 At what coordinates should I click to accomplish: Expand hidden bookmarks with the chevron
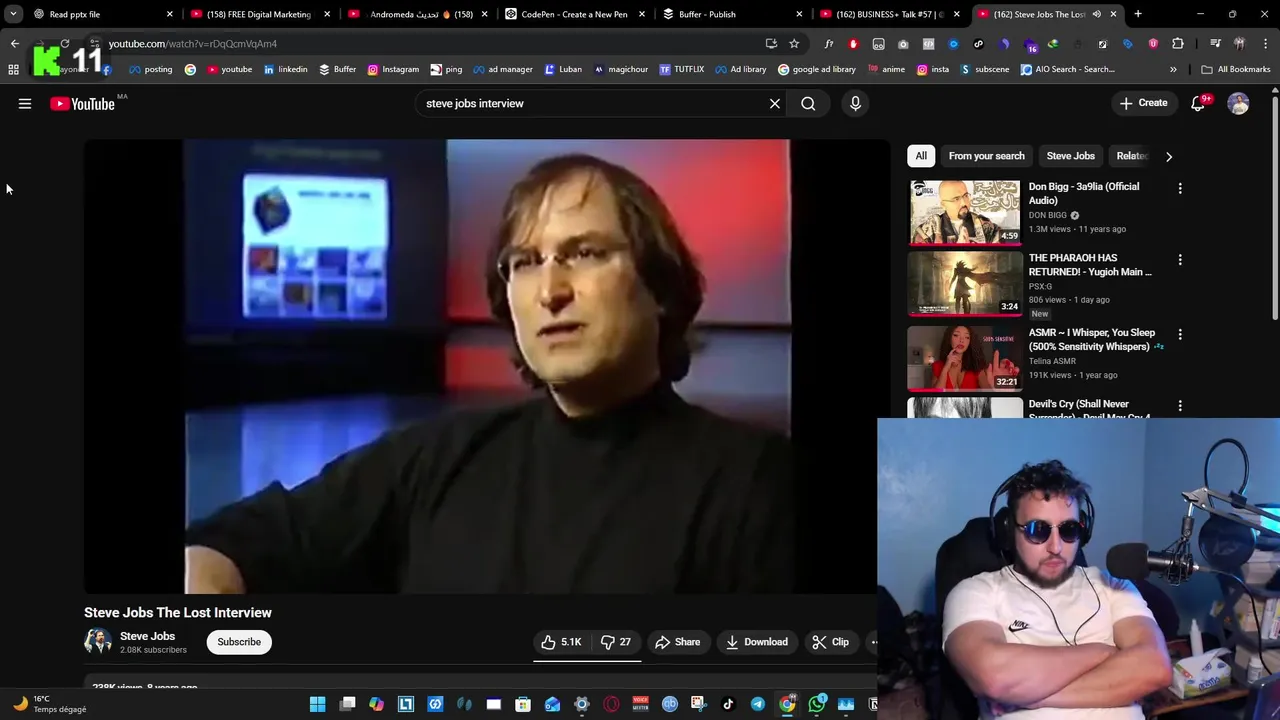pyautogui.click(x=1173, y=69)
